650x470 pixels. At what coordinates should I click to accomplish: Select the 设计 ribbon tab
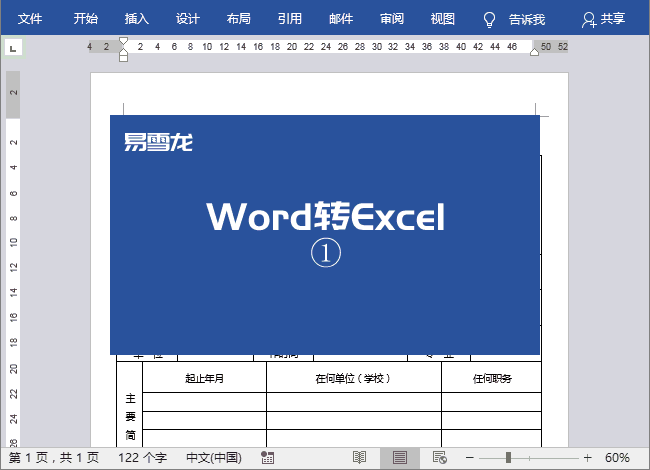point(188,19)
